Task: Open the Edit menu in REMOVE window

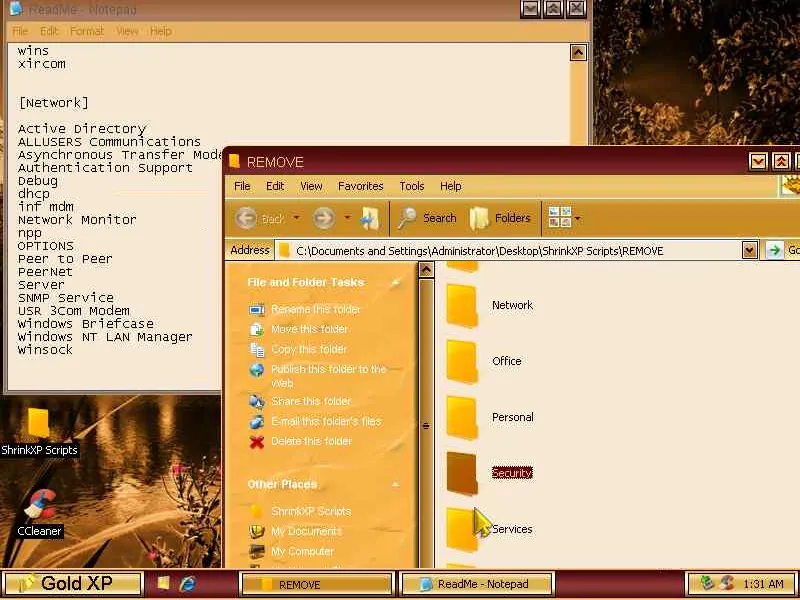Action: pos(275,186)
